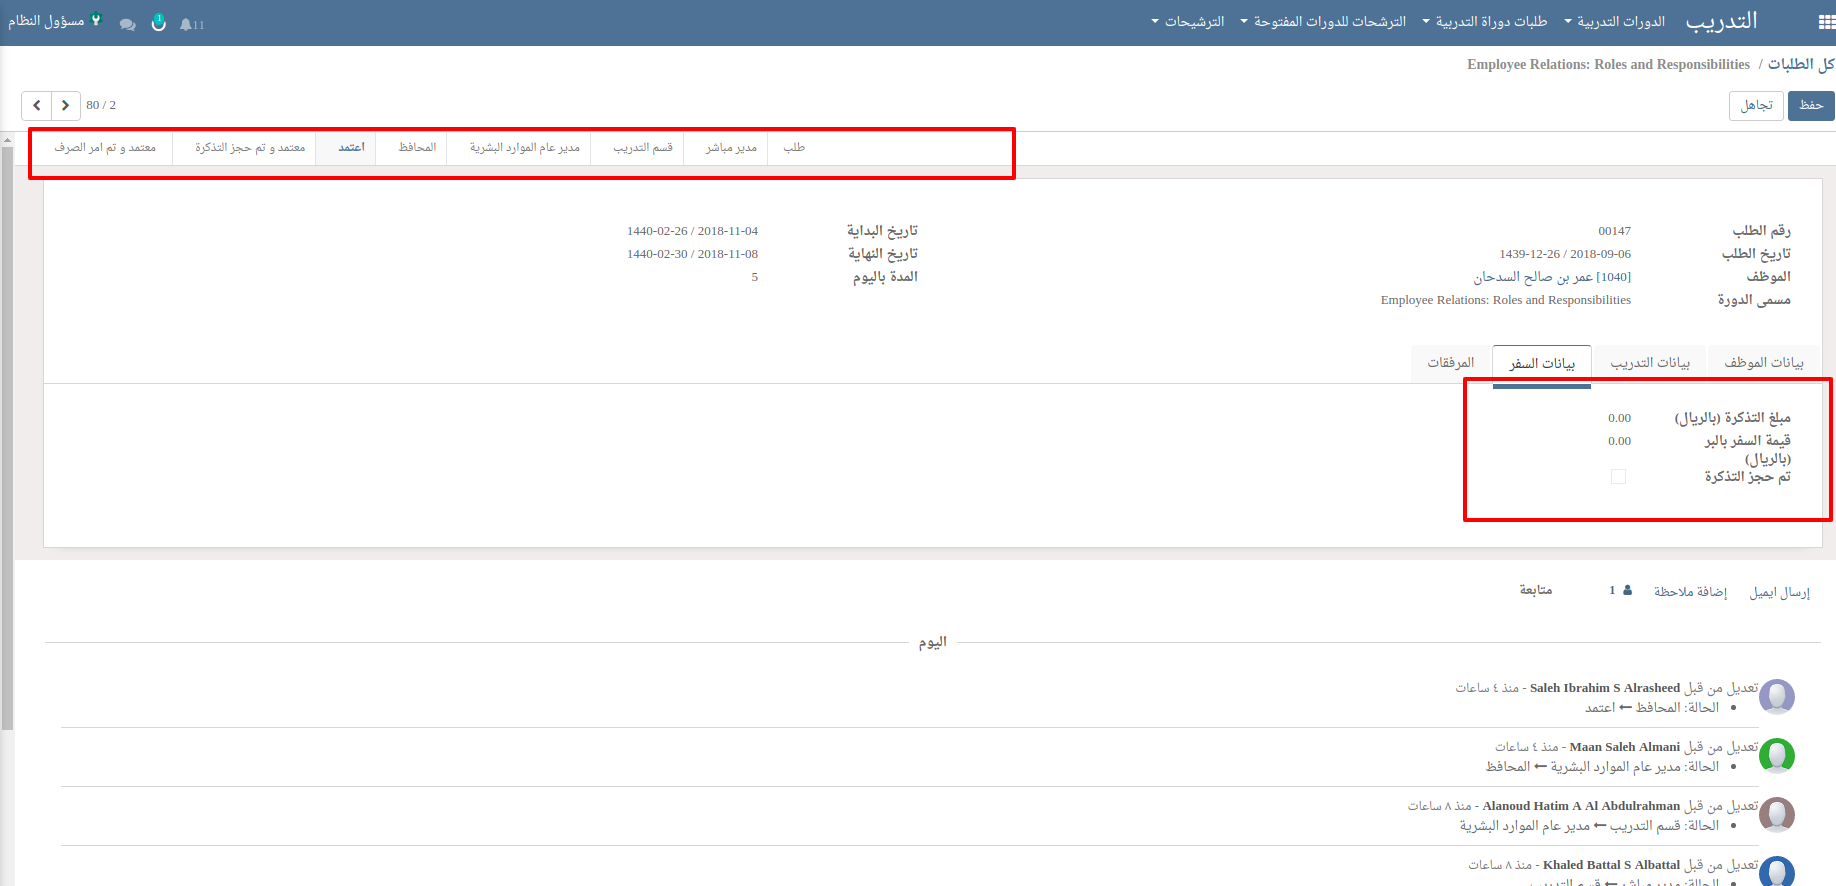This screenshot has width=1836, height=886.
Task: Expand the الترشيحات dropdown menu
Action: [1188, 22]
